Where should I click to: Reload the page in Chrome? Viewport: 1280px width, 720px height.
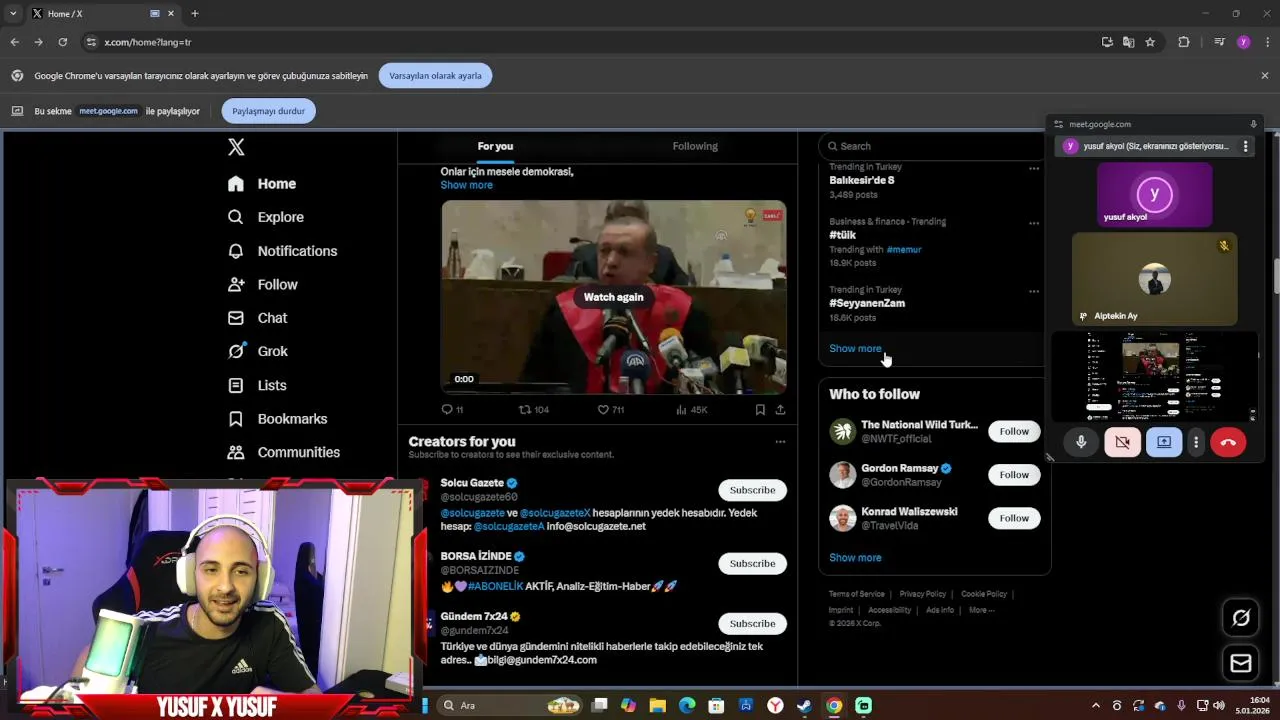tap(62, 42)
